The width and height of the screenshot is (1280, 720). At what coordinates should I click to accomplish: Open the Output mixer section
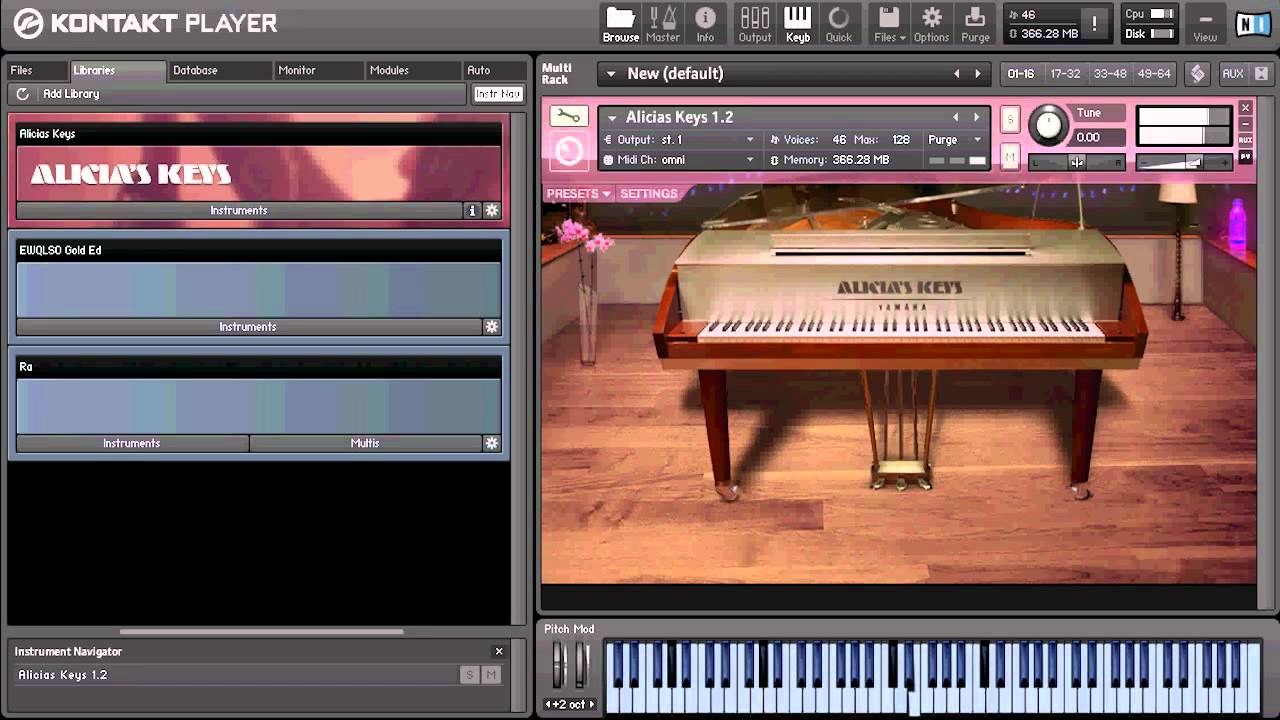[x=755, y=24]
